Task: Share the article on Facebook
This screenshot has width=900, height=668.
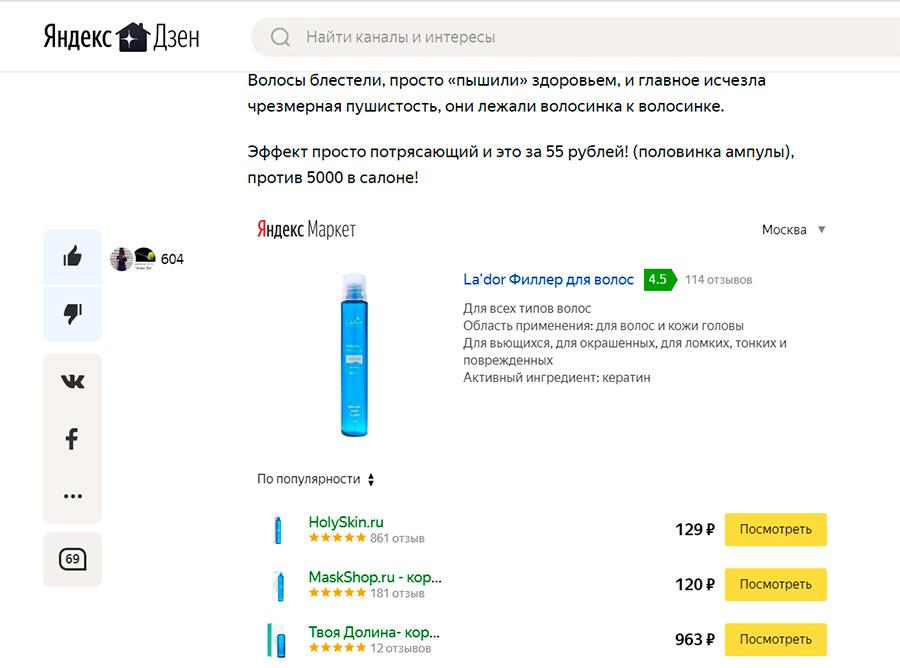Action: tap(72, 439)
